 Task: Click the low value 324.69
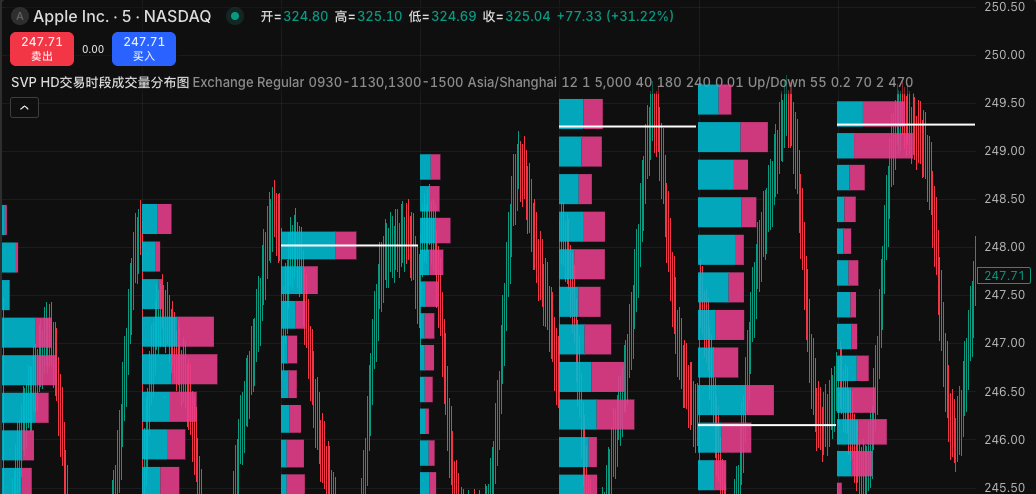click(454, 17)
